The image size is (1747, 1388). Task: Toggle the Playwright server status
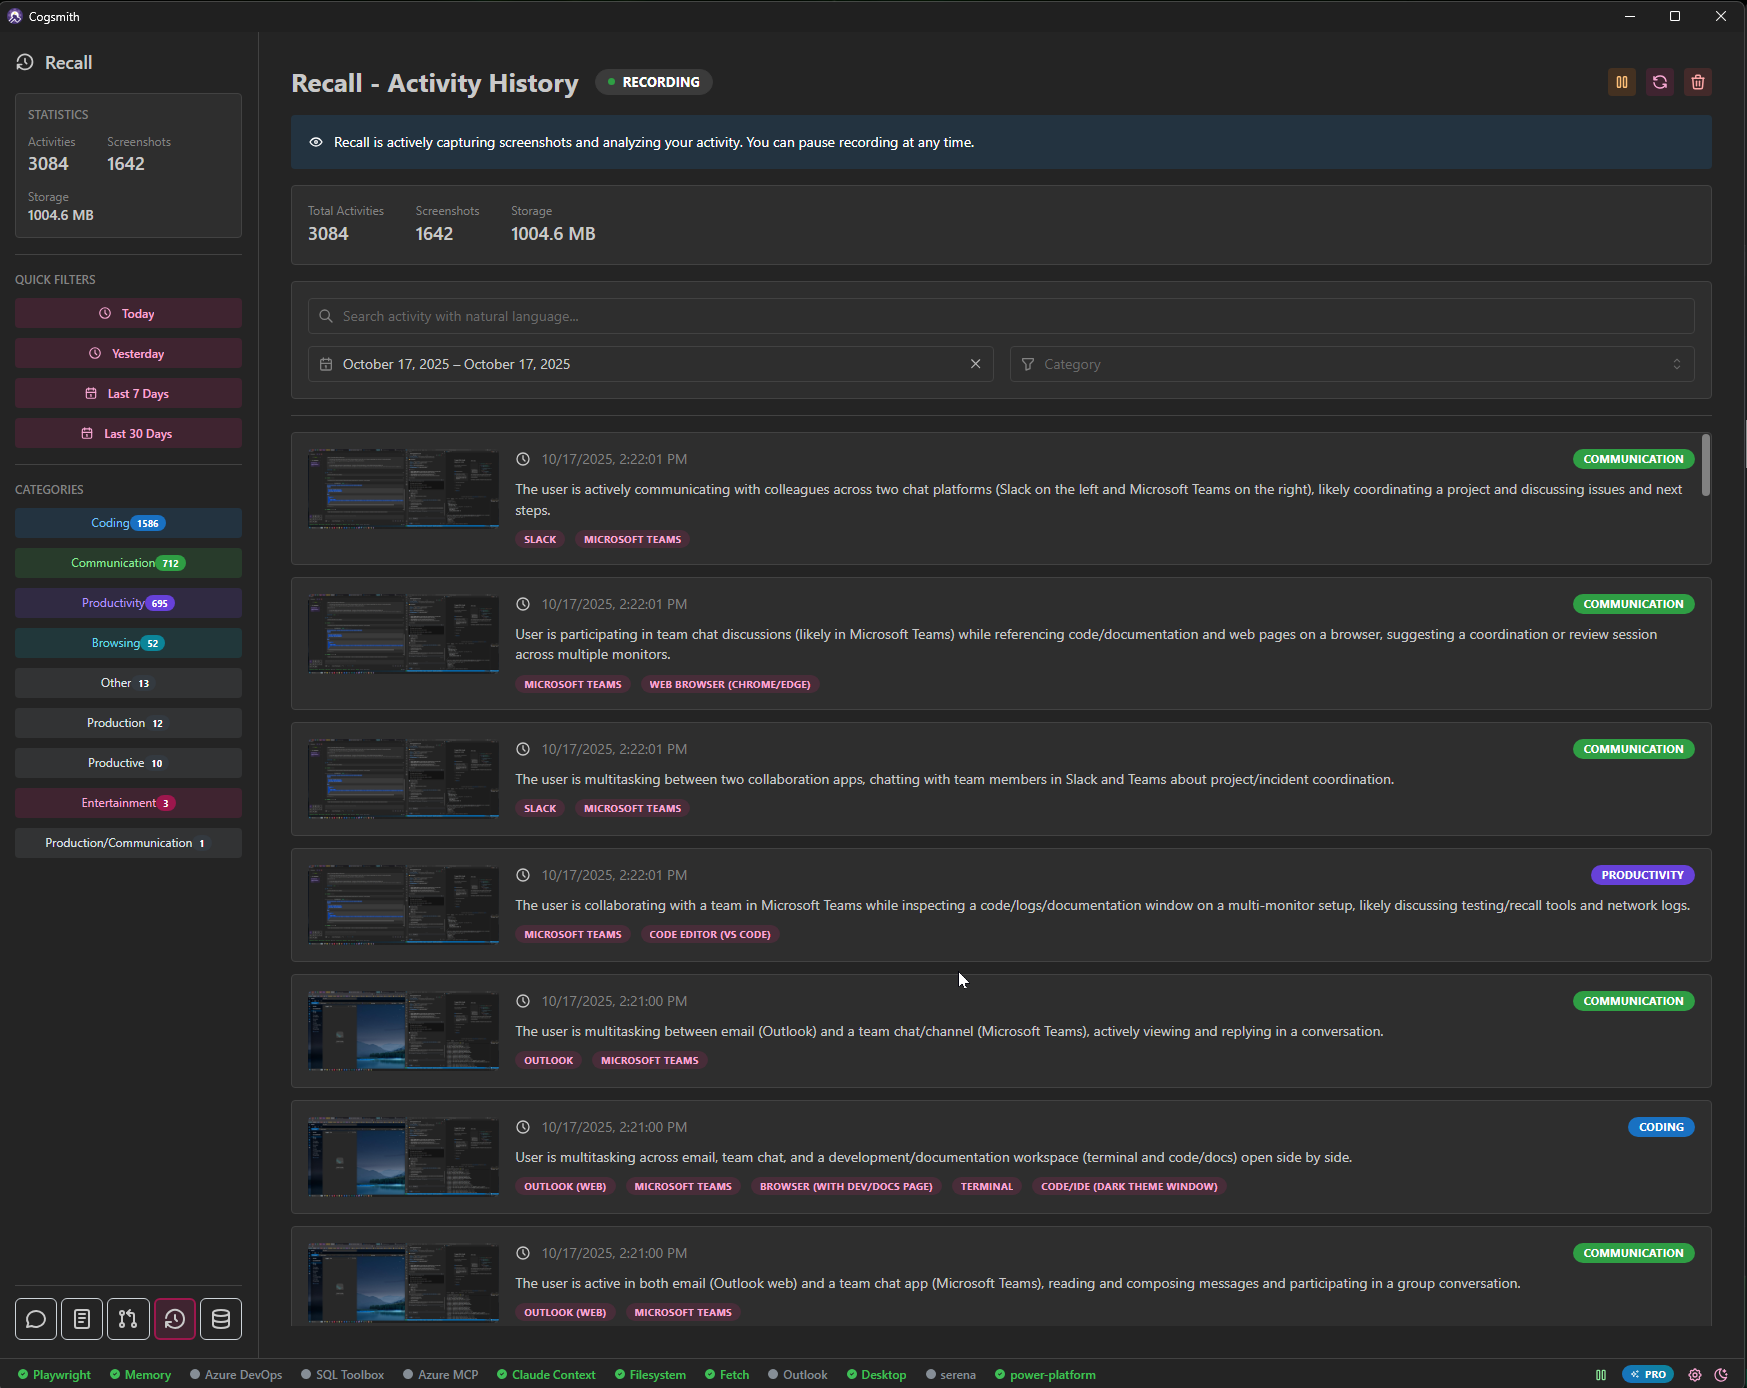tap(54, 1374)
